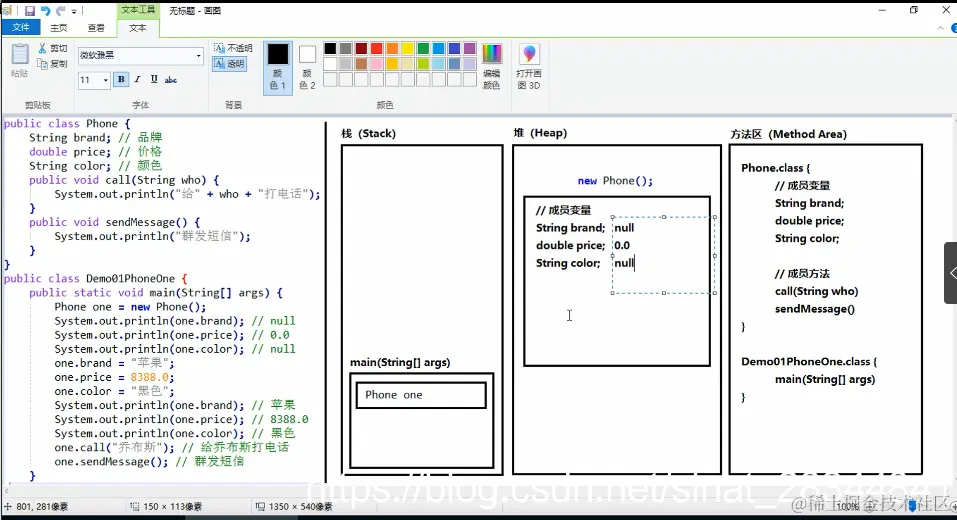This screenshot has height=520, width=957.
Task: Pick the yellow palette swatch
Action: click(408, 48)
